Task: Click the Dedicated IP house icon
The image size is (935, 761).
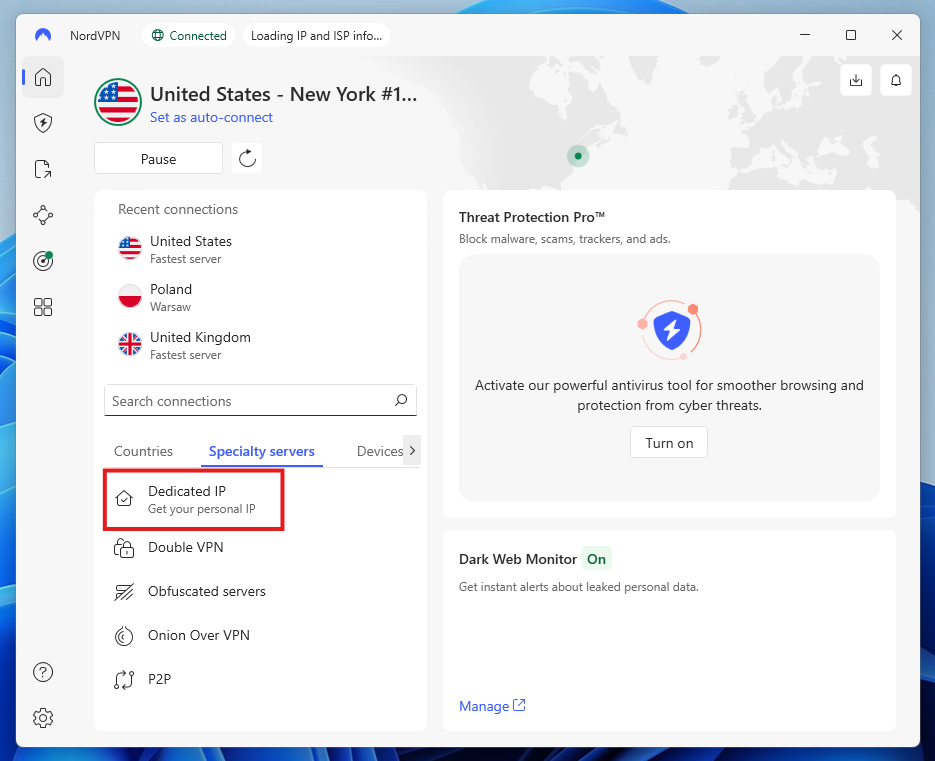Action: coord(124,499)
